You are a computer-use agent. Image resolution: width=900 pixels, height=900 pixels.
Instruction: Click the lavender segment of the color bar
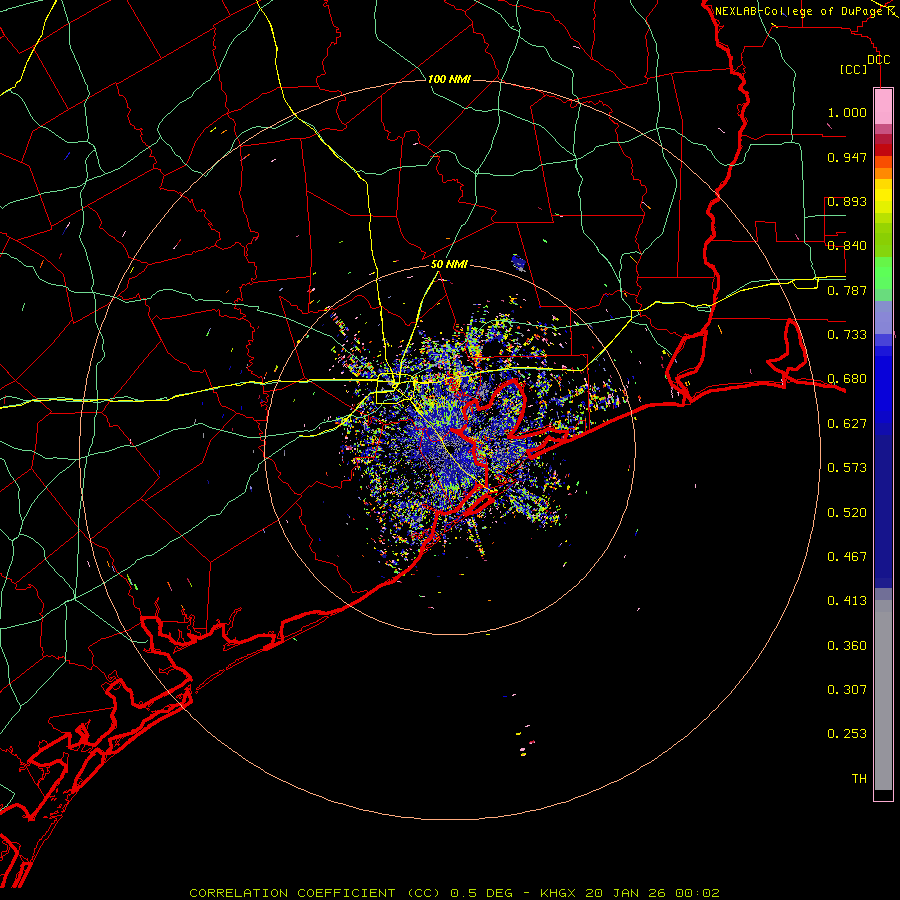tap(883, 317)
